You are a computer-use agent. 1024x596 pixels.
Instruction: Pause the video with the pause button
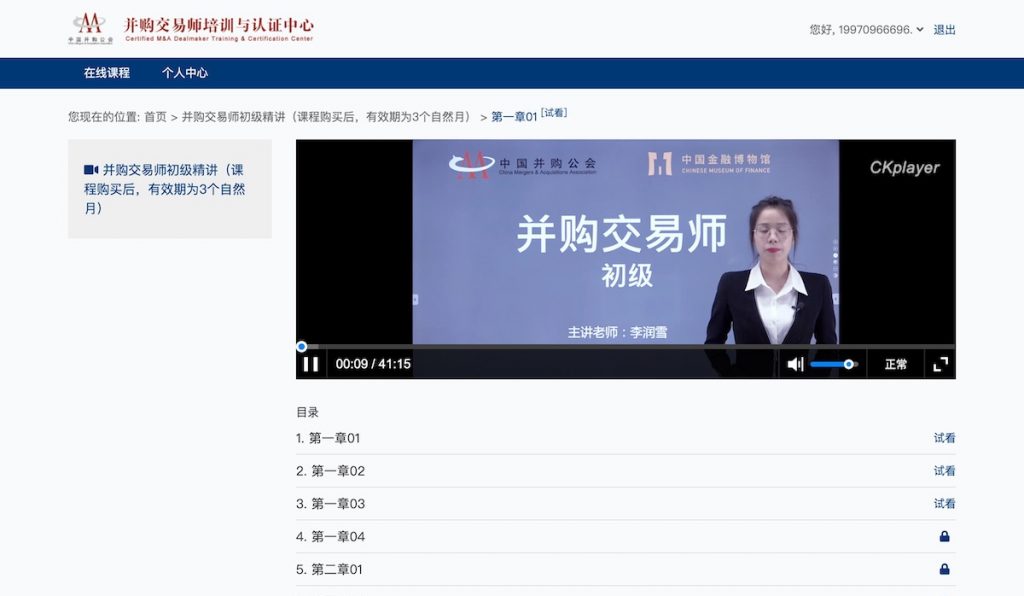pos(311,364)
